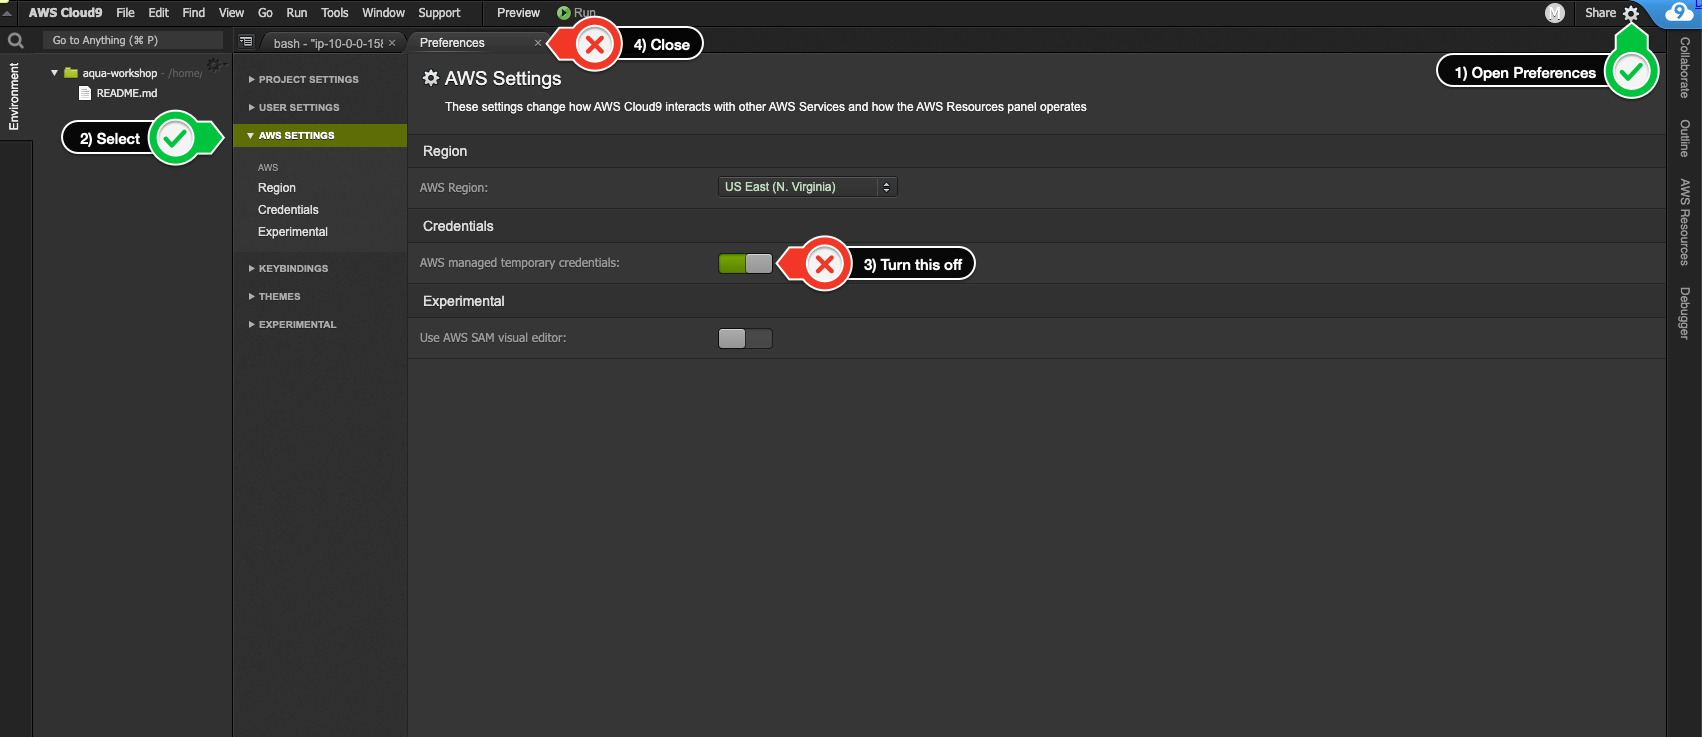This screenshot has height=737, width=1702.
Task: Jump to Region subsection in sidebar
Action: (277, 188)
